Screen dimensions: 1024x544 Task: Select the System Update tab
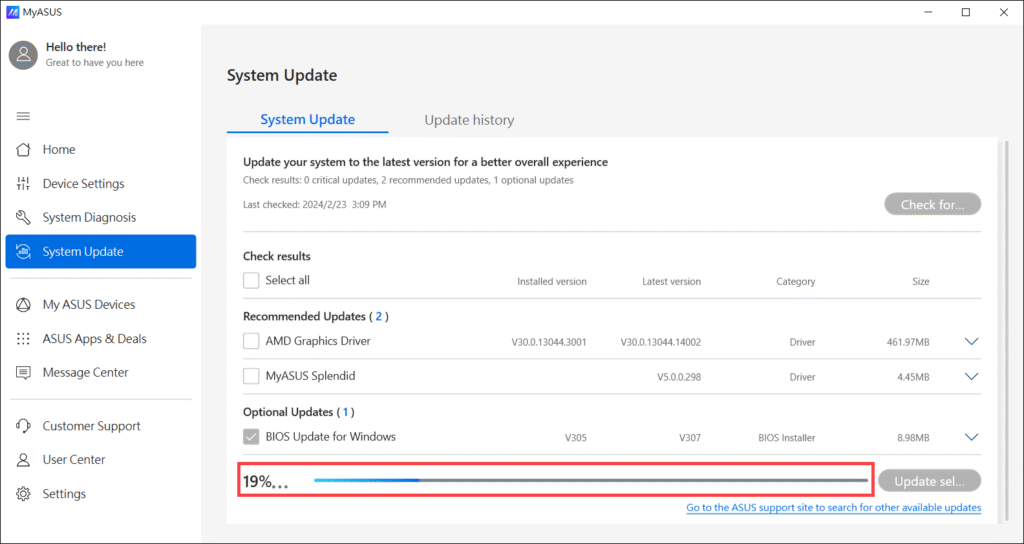[x=307, y=120]
